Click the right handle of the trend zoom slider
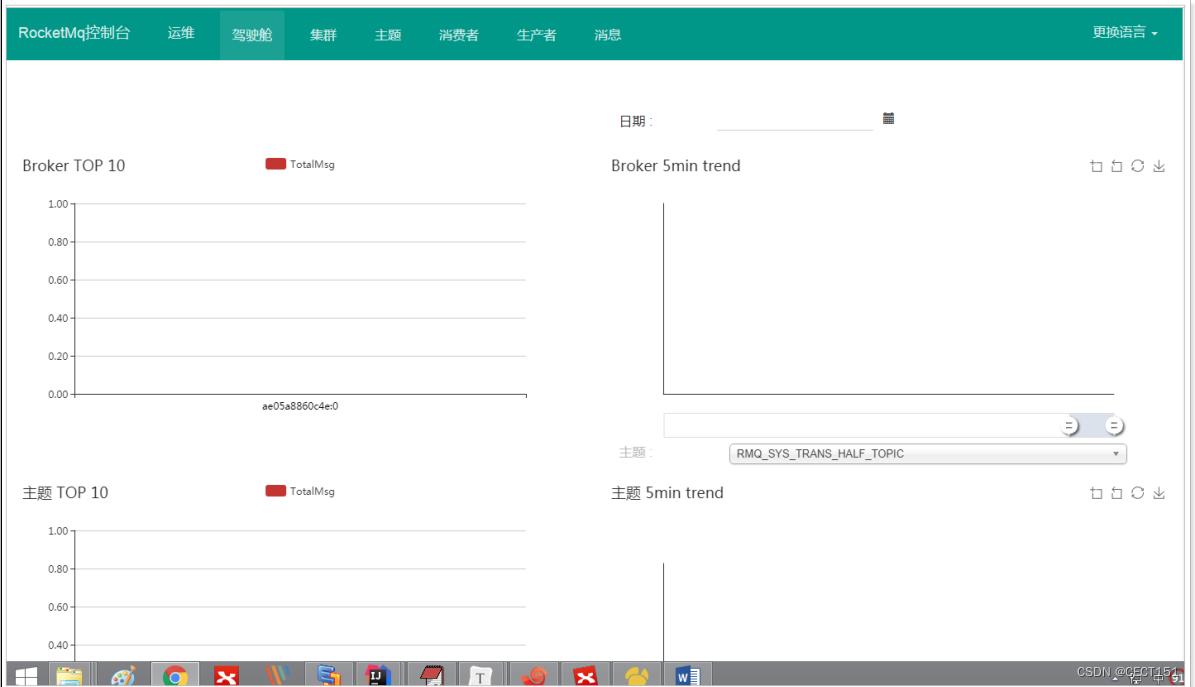This screenshot has width=1195, height=687. pos(1114,426)
